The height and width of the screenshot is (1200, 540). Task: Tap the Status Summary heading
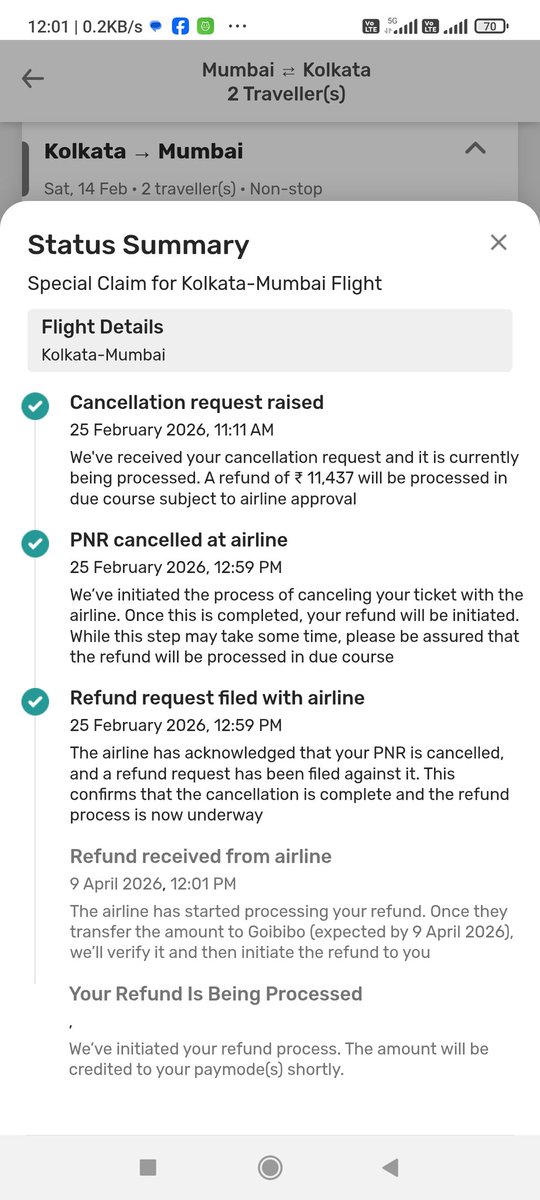138,245
